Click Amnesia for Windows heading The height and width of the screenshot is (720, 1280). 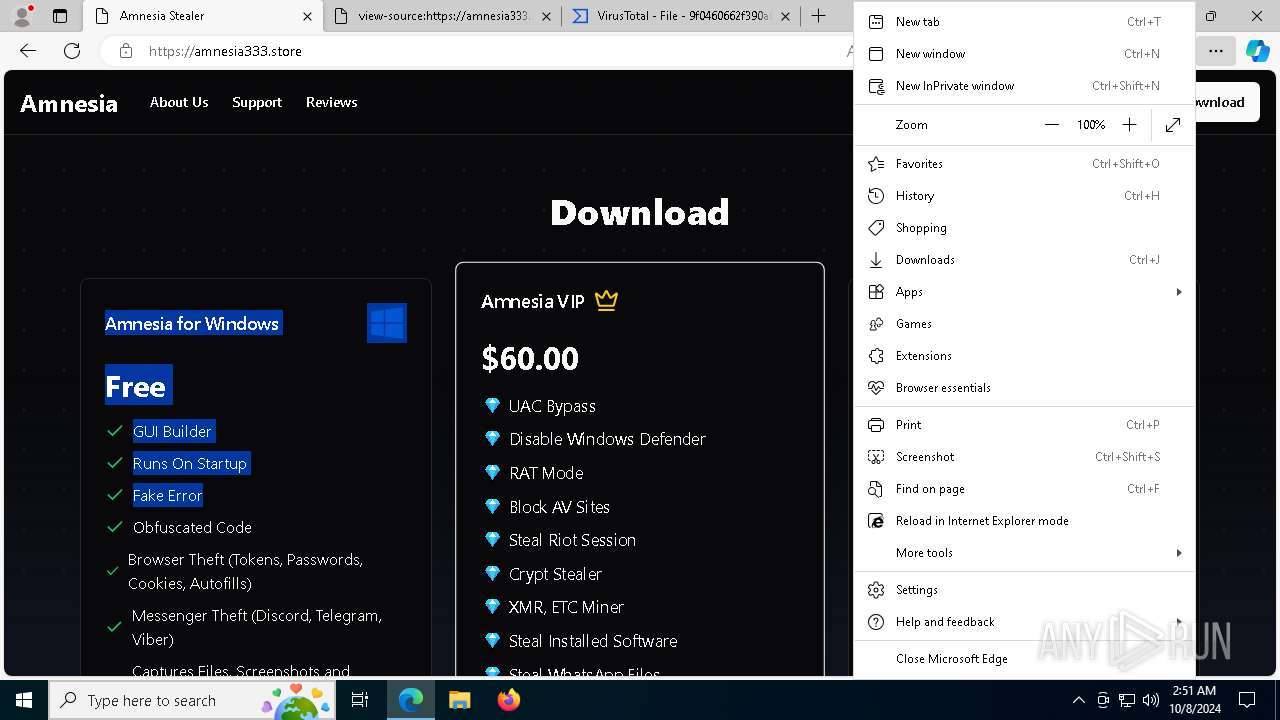click(x=192, y=323)
